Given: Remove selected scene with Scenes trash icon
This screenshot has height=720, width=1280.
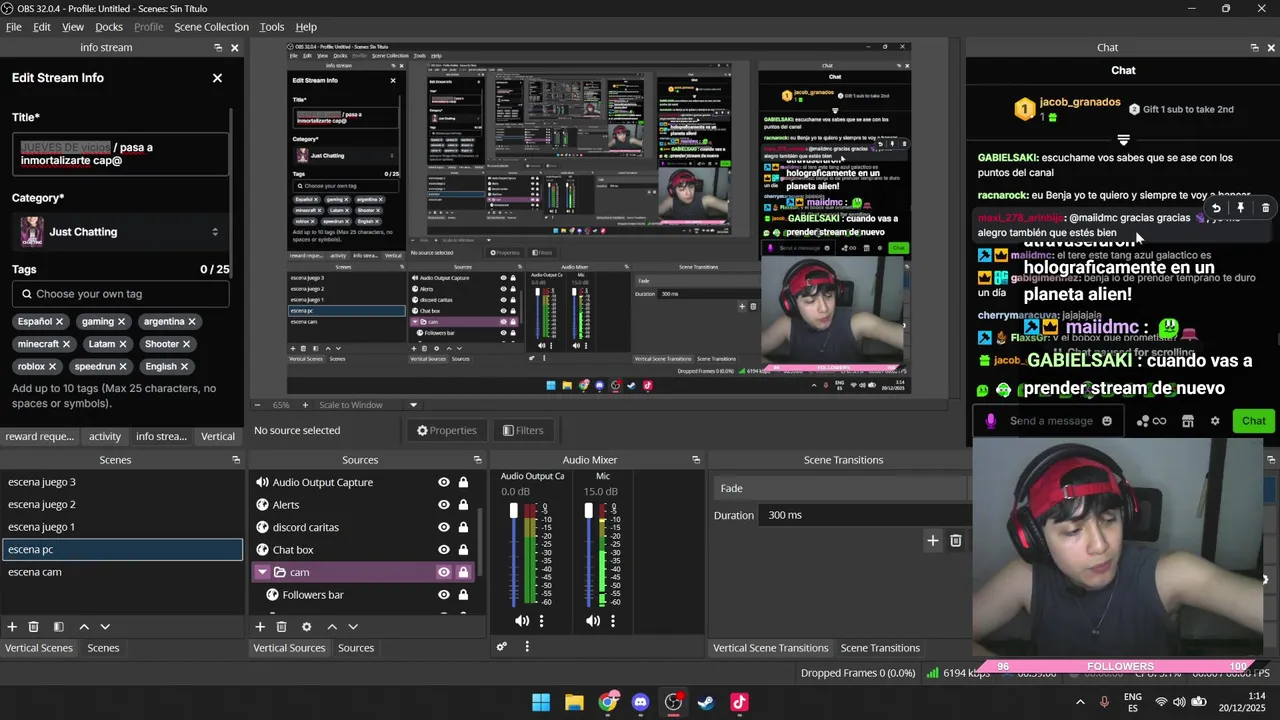Looking at the screenshot, I should 33,627.
